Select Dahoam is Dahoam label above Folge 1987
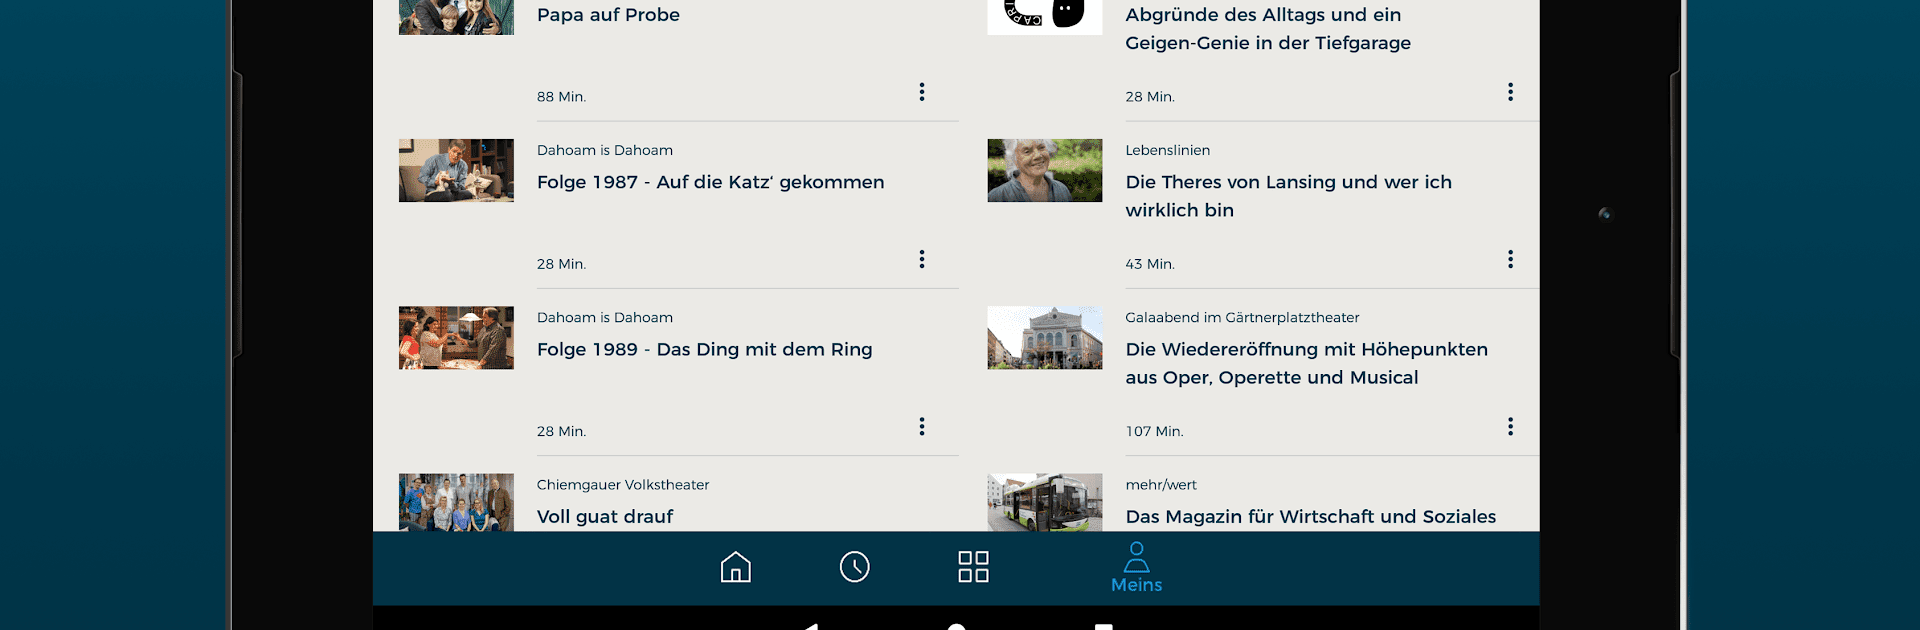Viewport: 1920px width, 630px height. point(604,150)
